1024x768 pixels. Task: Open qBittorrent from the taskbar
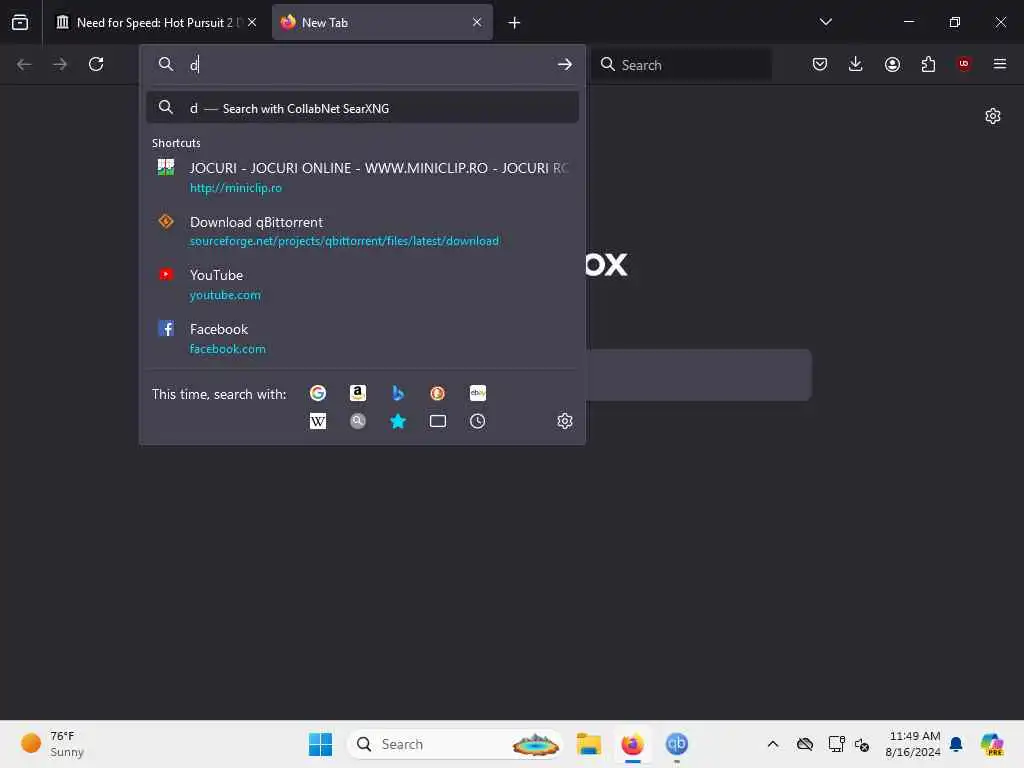677,744
